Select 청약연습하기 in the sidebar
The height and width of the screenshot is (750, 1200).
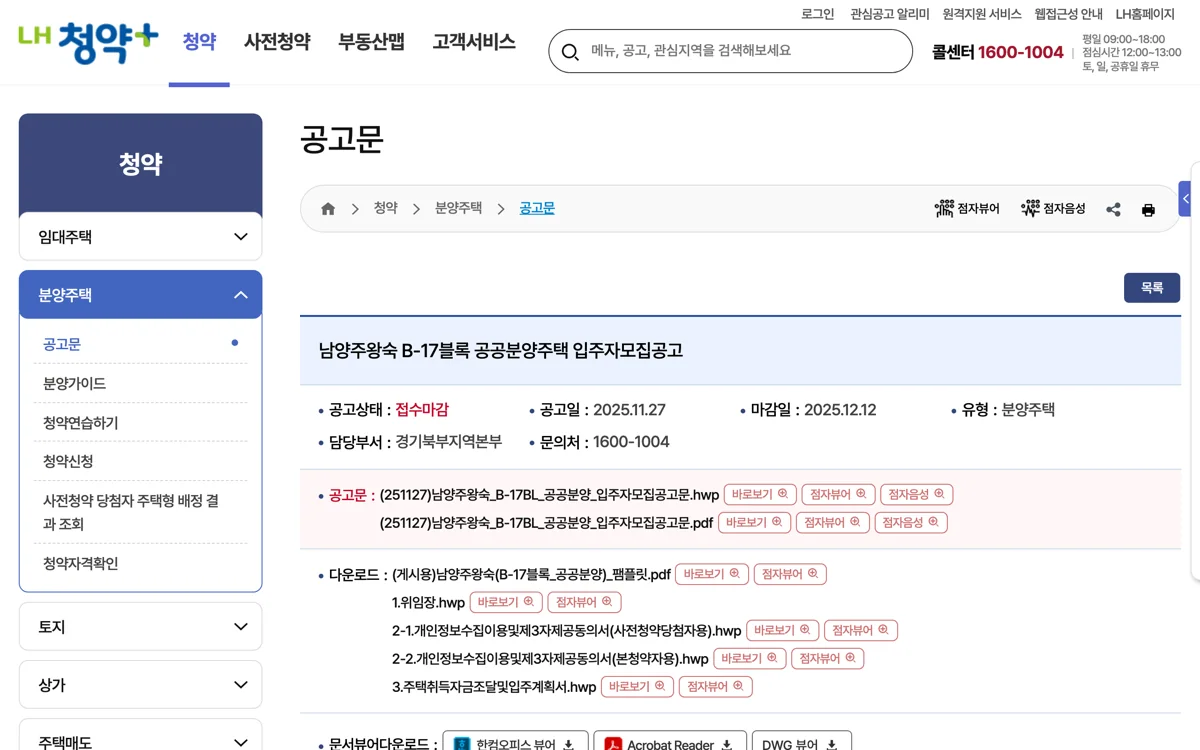[80, 422]
